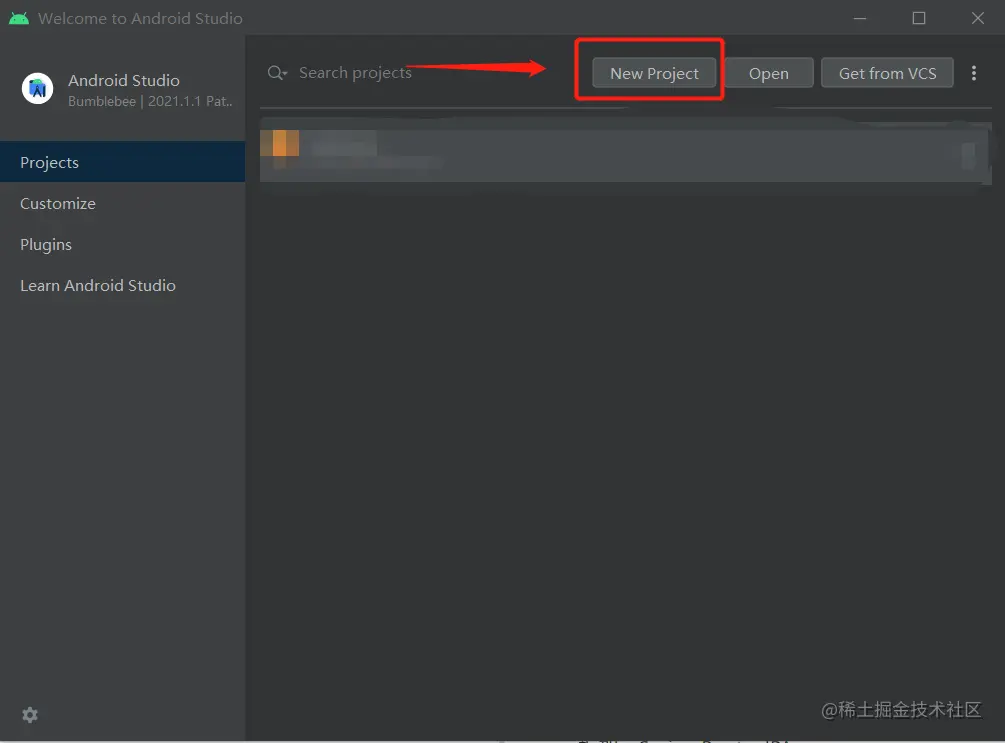This screenshot has height=743, width=1005.
Task: Open settings gear icon at bottom left
Action: (30, 715)
